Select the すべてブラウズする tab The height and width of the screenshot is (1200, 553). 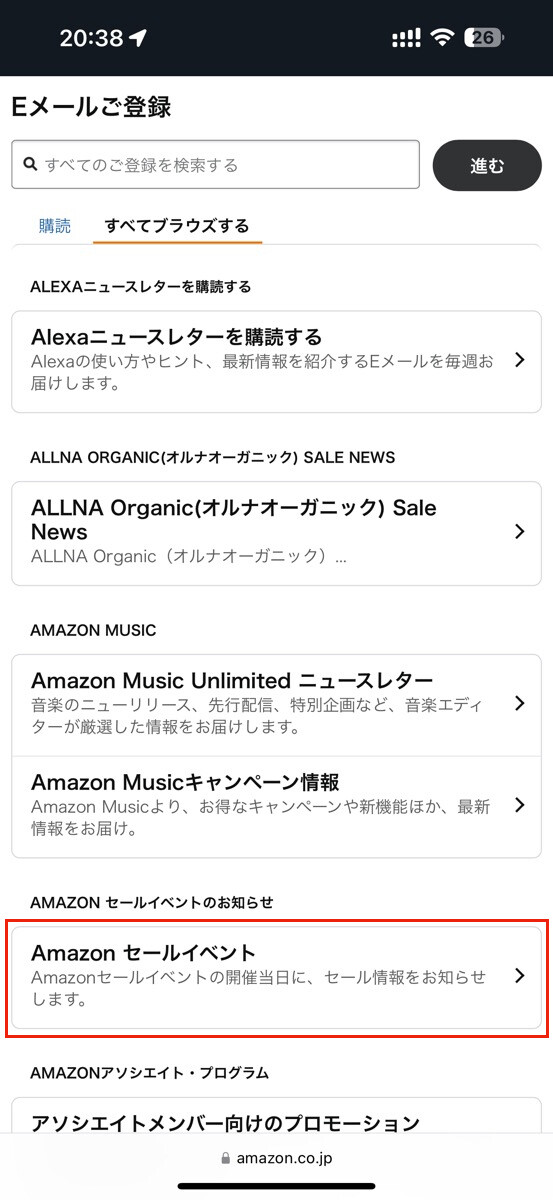click(177, 225)
